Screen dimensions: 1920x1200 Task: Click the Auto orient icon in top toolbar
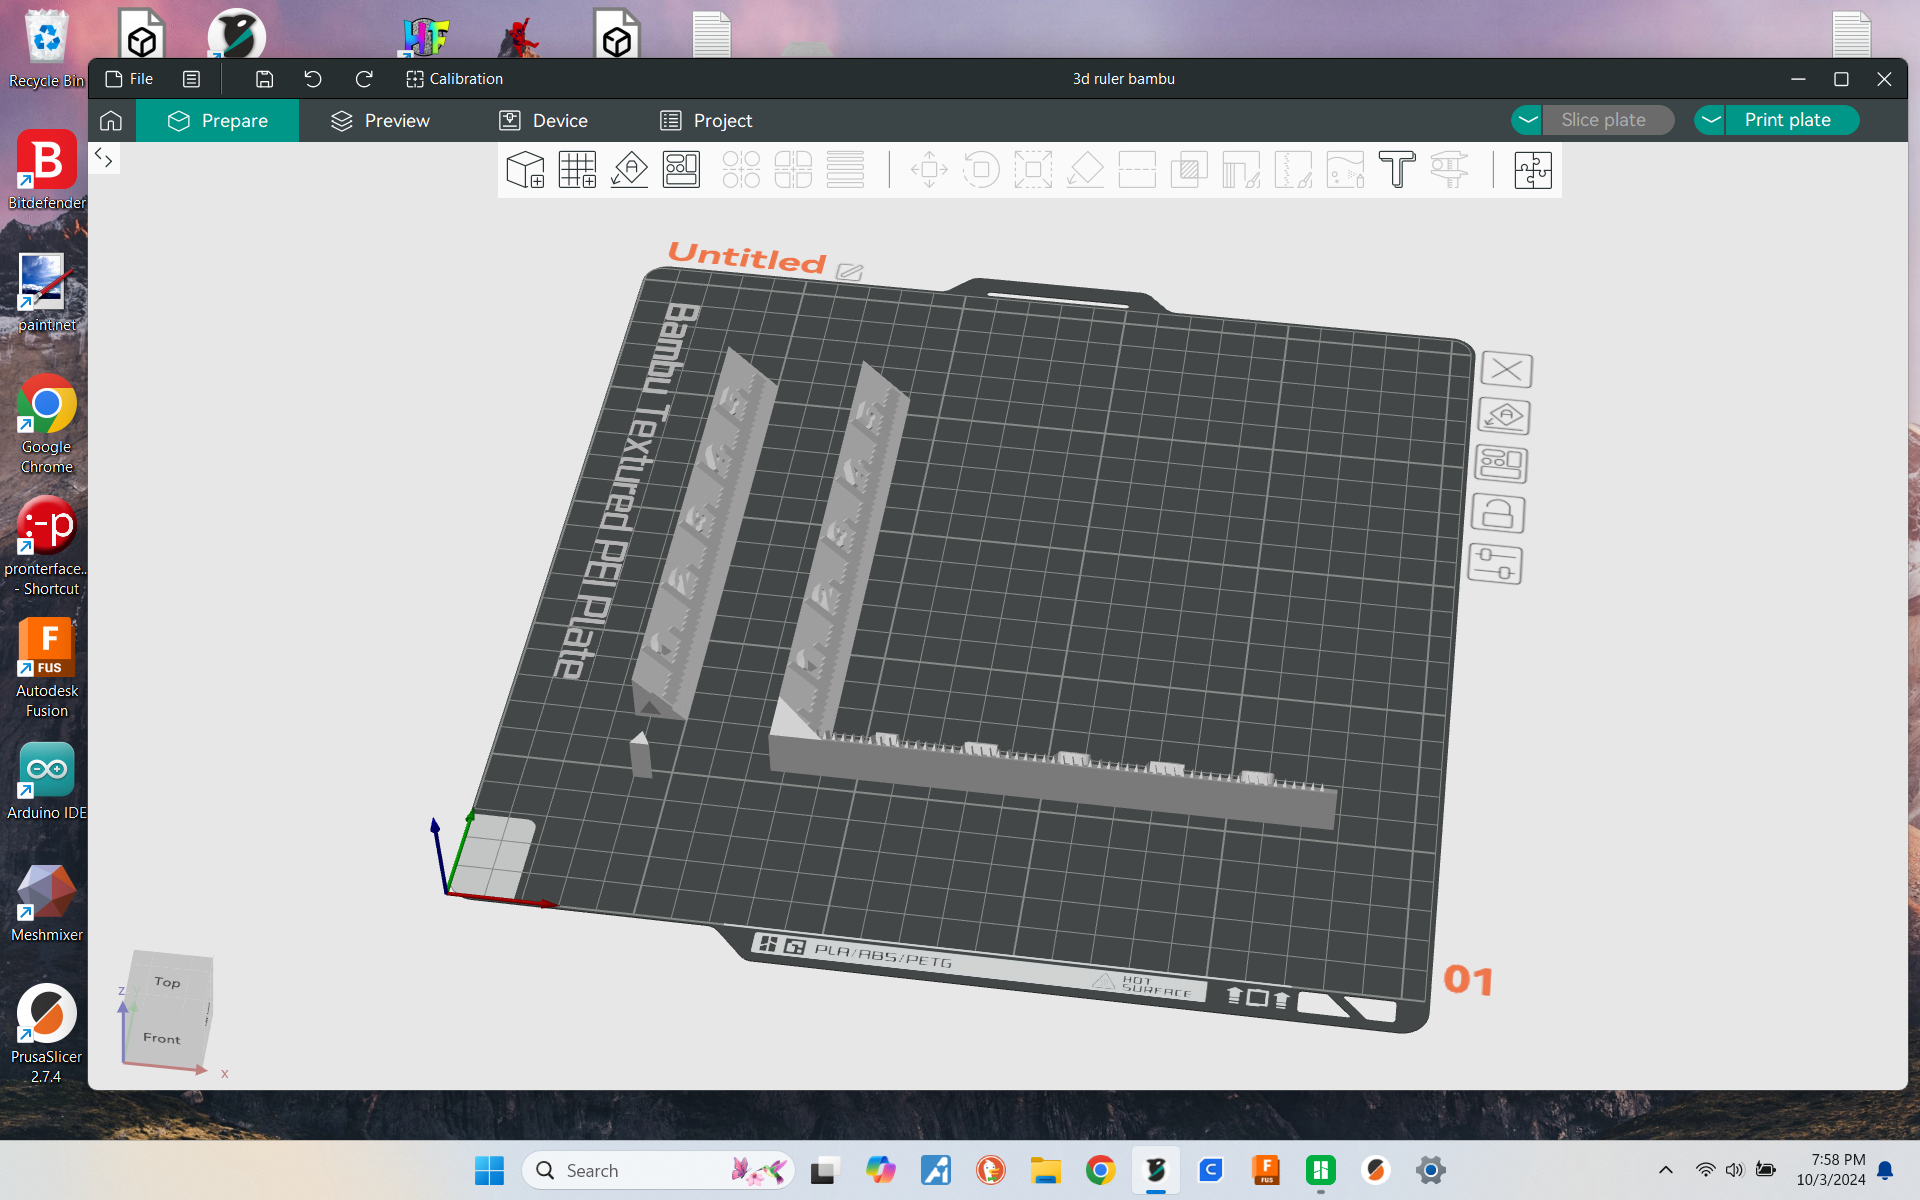coord(629,170)
